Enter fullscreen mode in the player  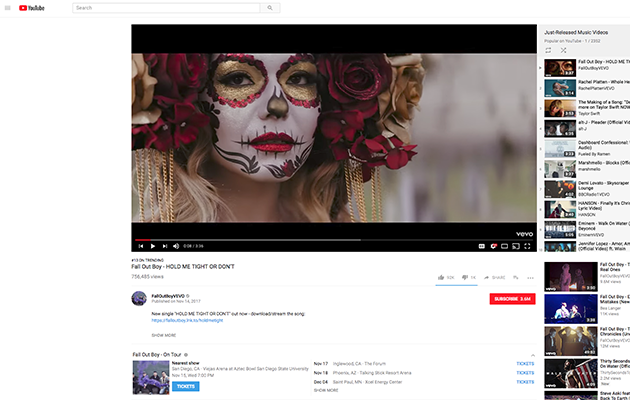[527, 245]
